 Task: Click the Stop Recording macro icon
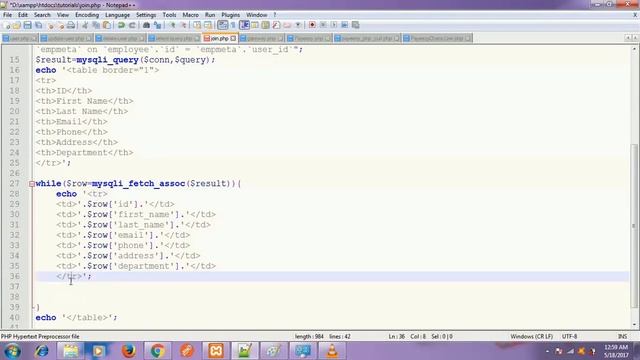pos(323,25)
